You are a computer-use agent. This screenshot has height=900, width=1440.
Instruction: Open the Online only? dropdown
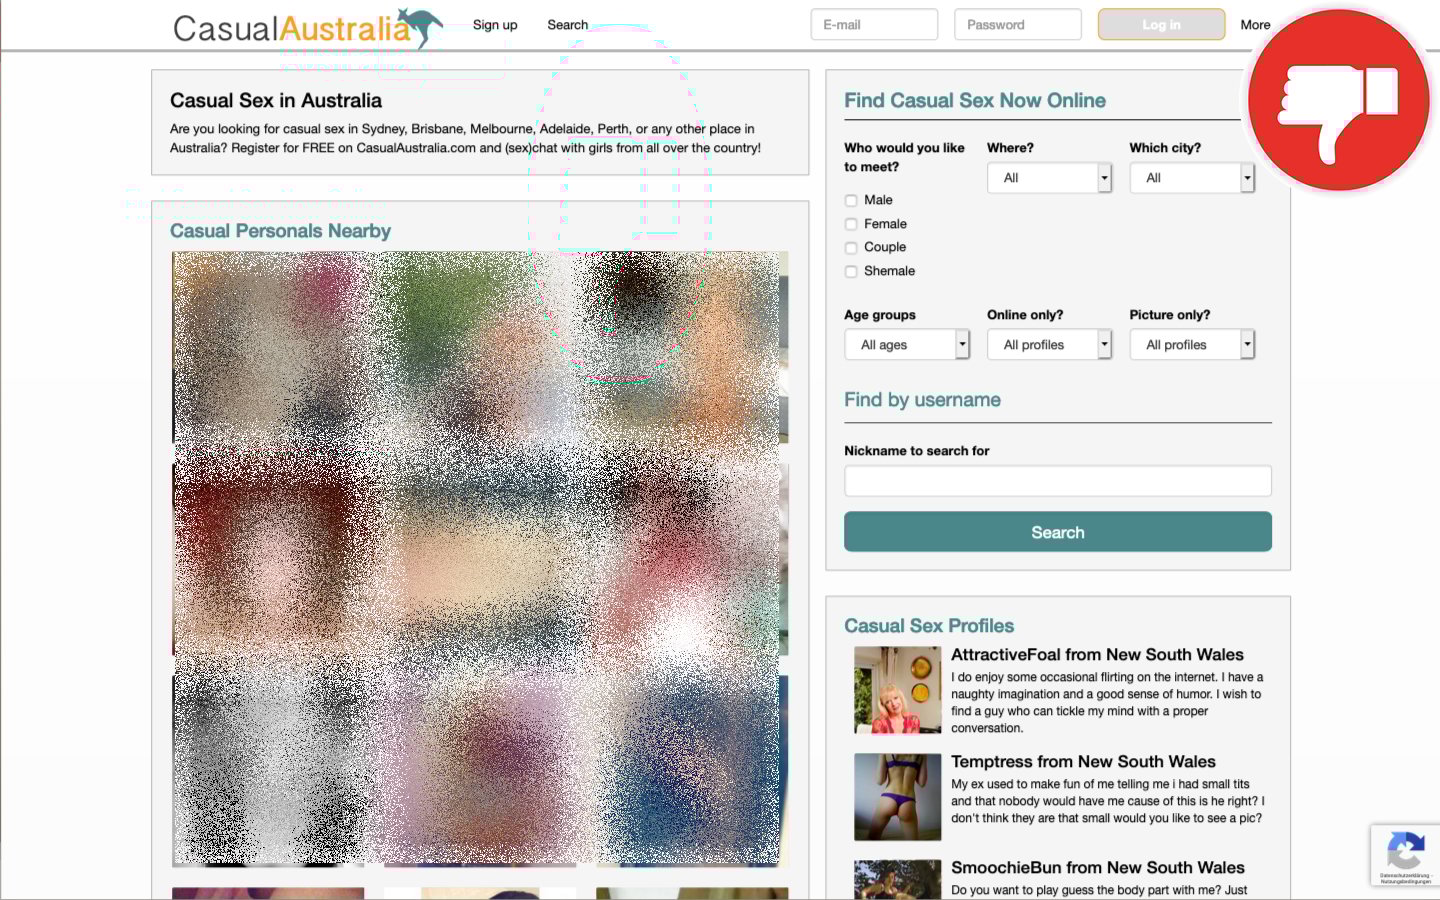click(x=1049, y=345)
